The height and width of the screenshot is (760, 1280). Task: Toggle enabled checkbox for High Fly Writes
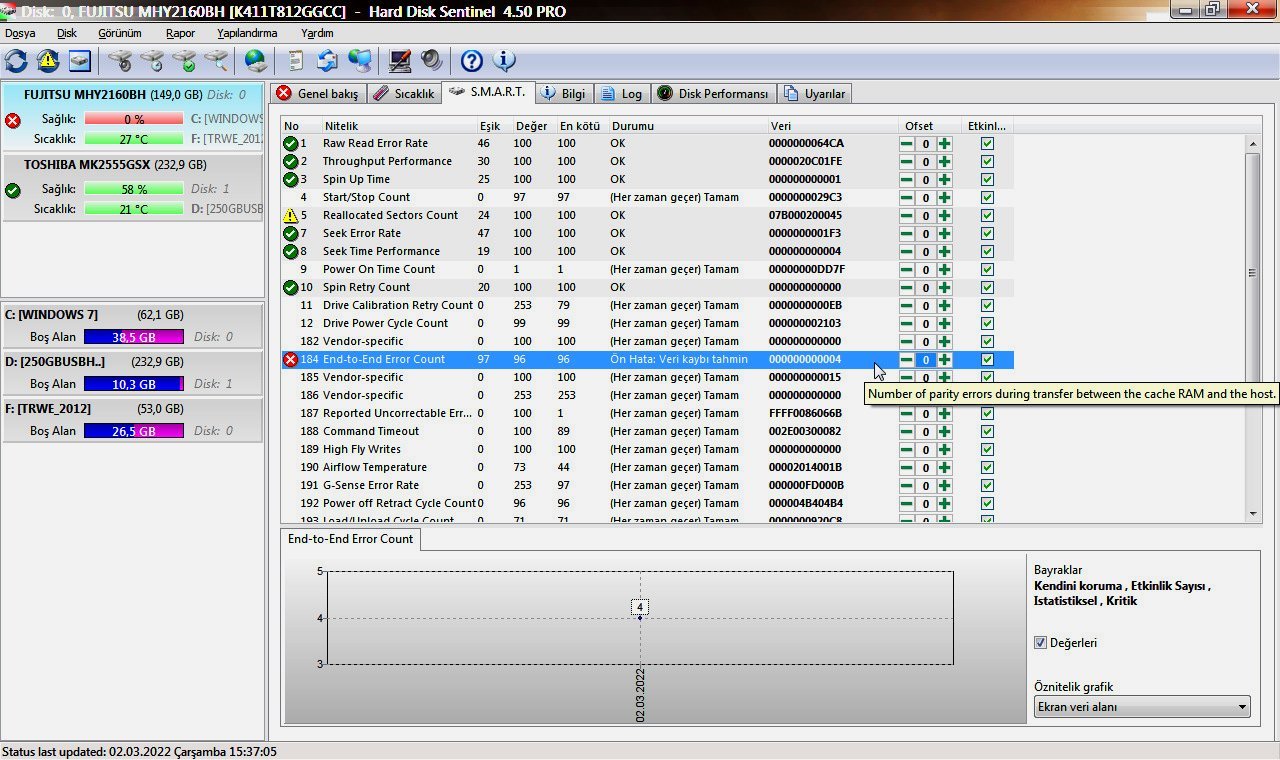click(987, 450)
